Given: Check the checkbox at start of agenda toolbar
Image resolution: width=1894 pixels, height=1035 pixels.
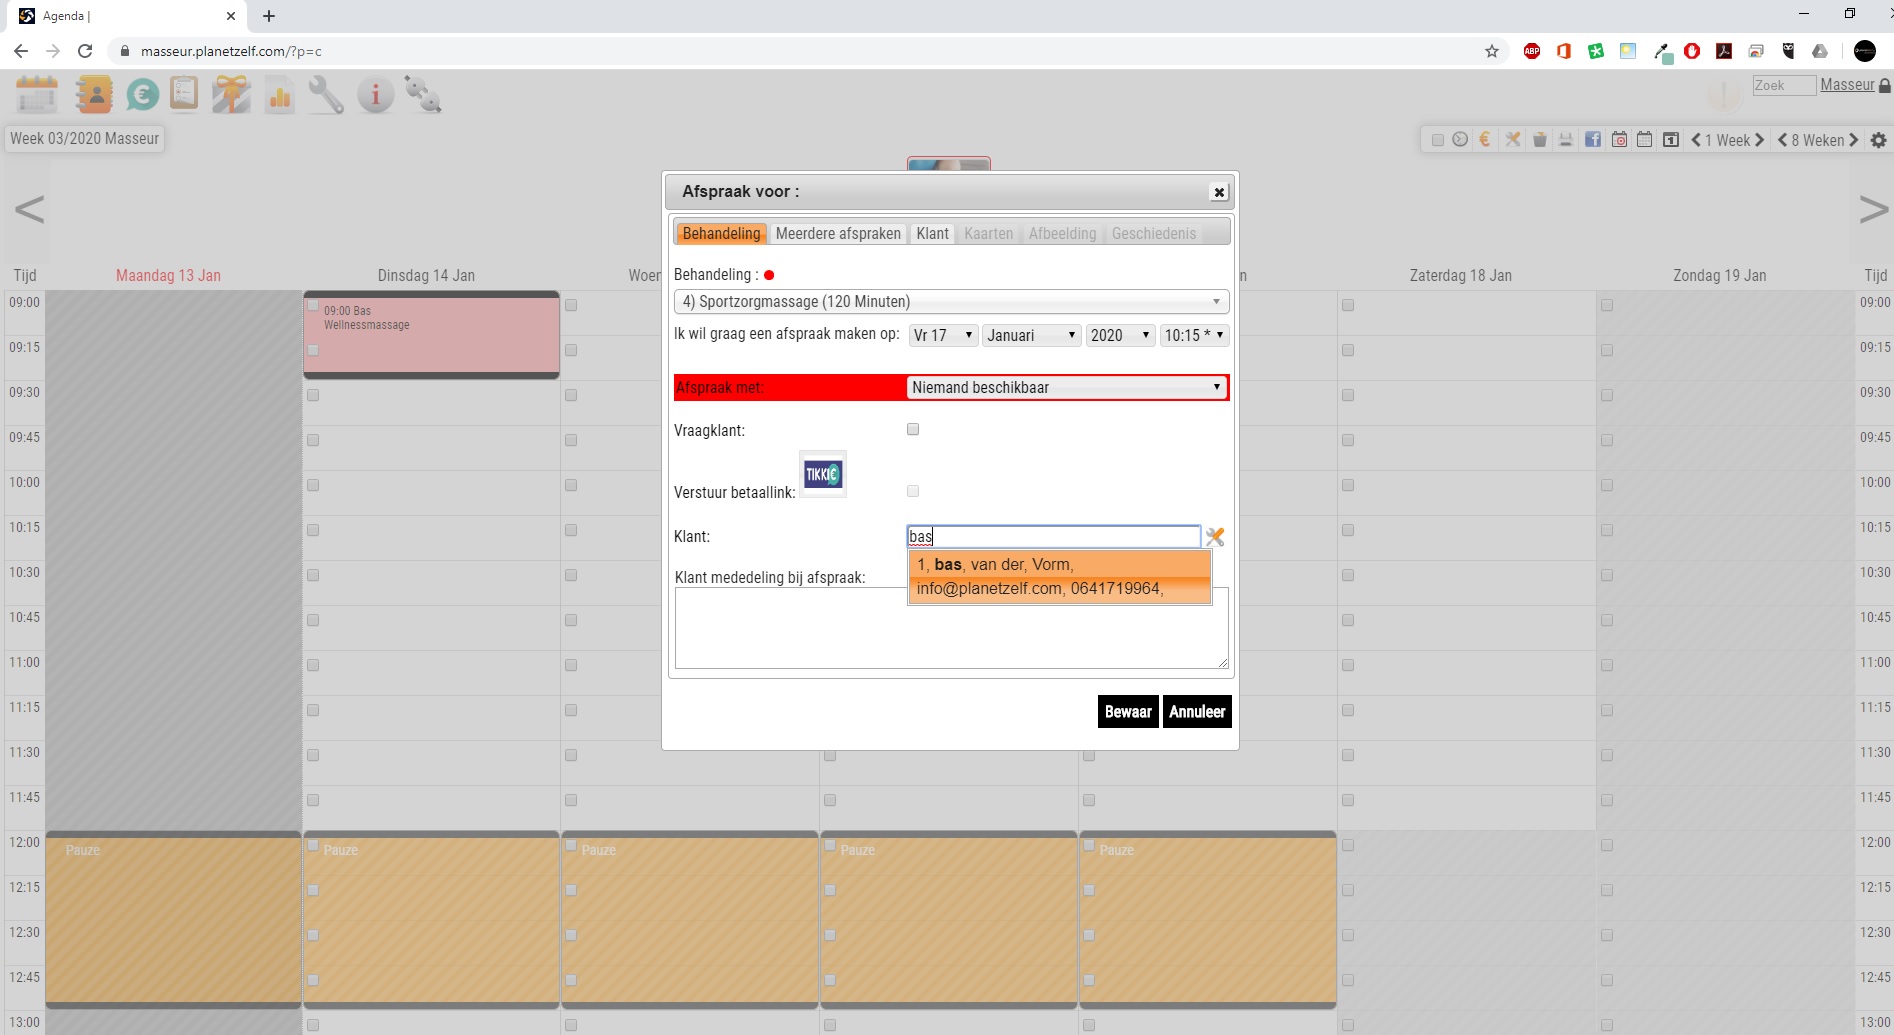Looking at the screenshot, I should click(1437, 140).
